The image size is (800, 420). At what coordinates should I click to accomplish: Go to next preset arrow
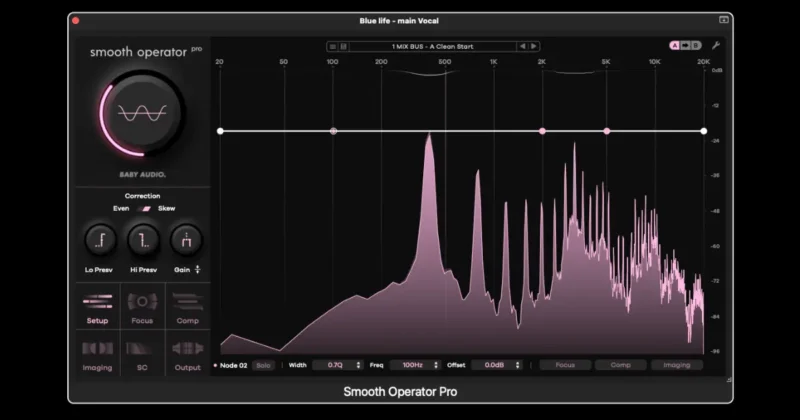[x=534, y=46]
